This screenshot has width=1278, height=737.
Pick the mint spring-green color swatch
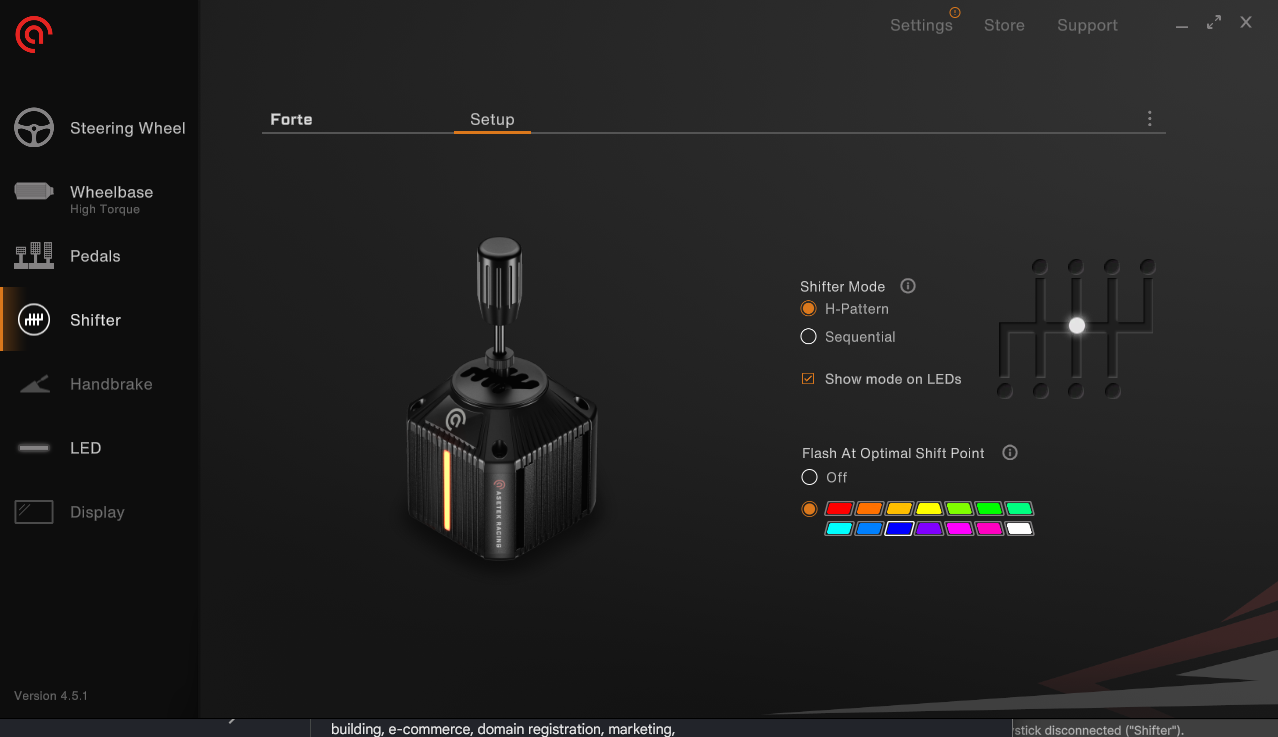tap(1019, 509)
